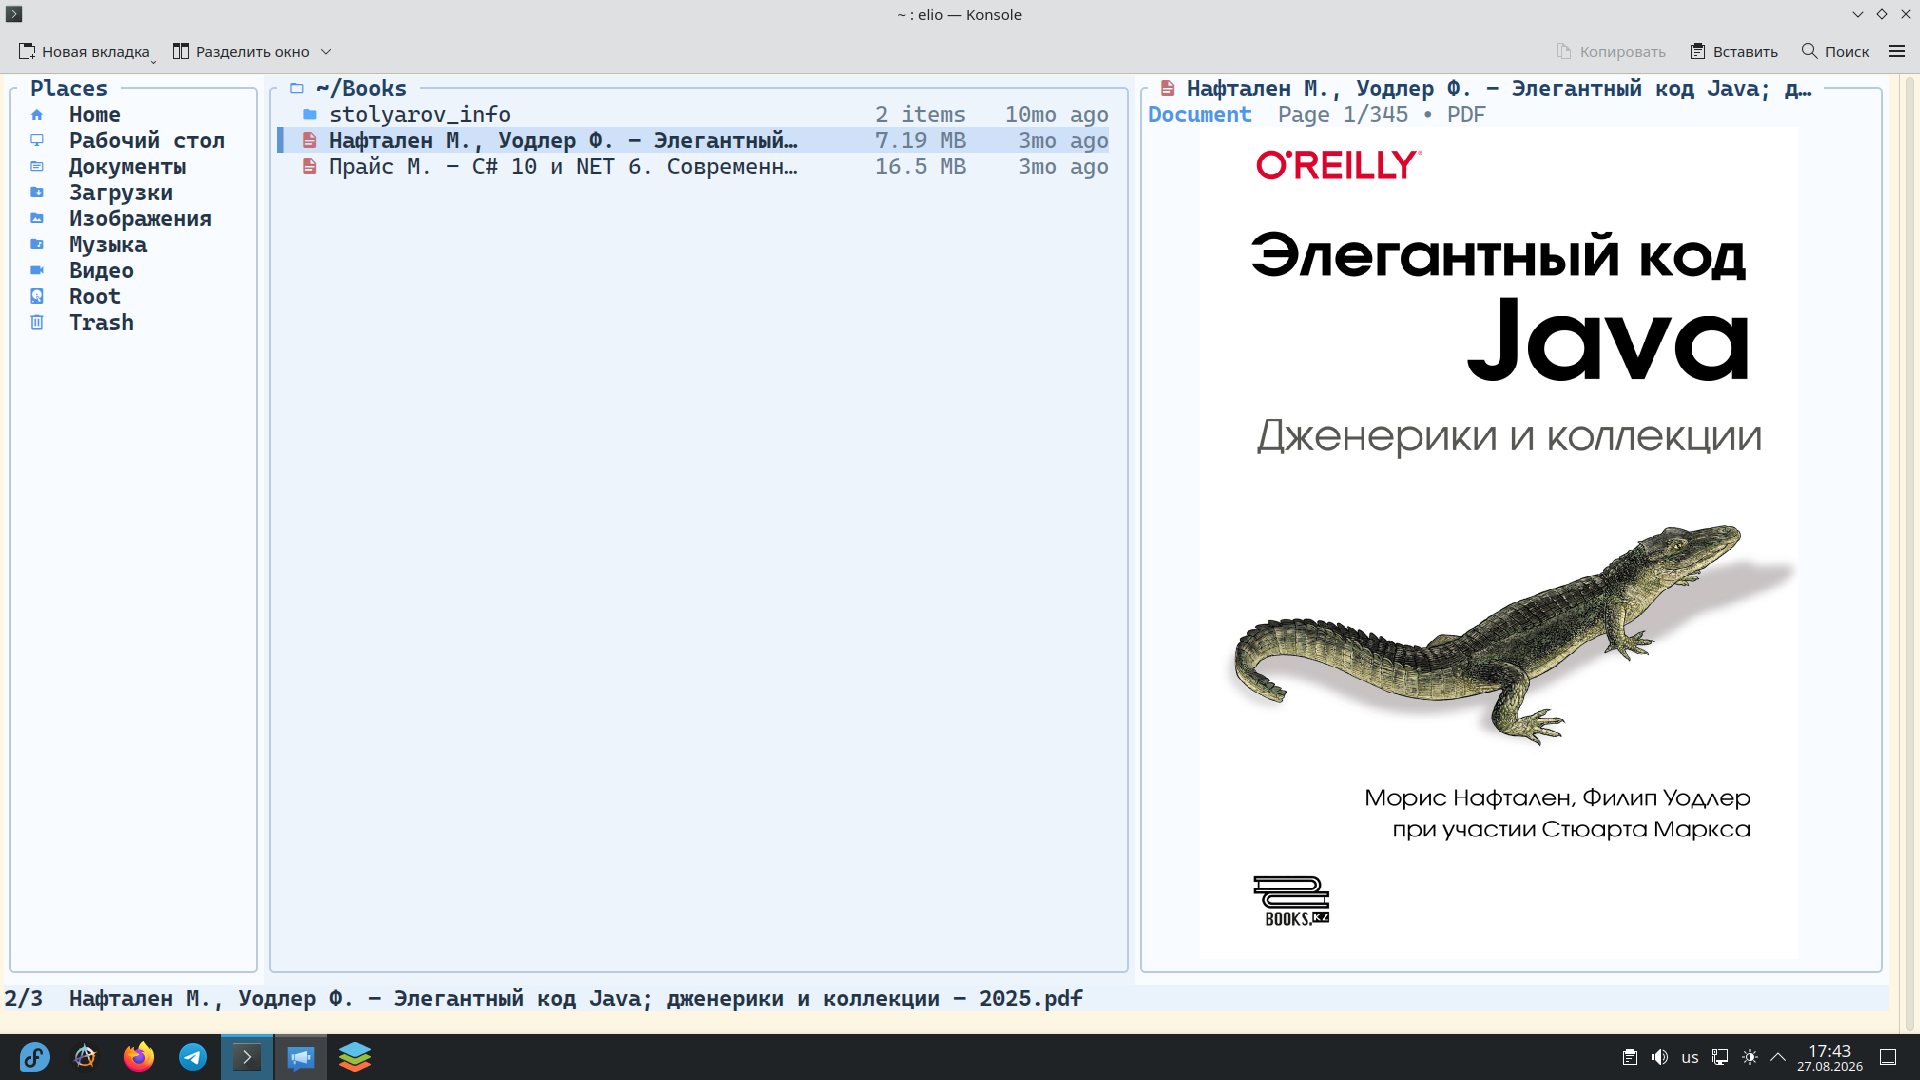Image resolution: width=1920 pixels, height=1080 pixels.
Task: Click the Копировать copy button
Action: 1611,51
